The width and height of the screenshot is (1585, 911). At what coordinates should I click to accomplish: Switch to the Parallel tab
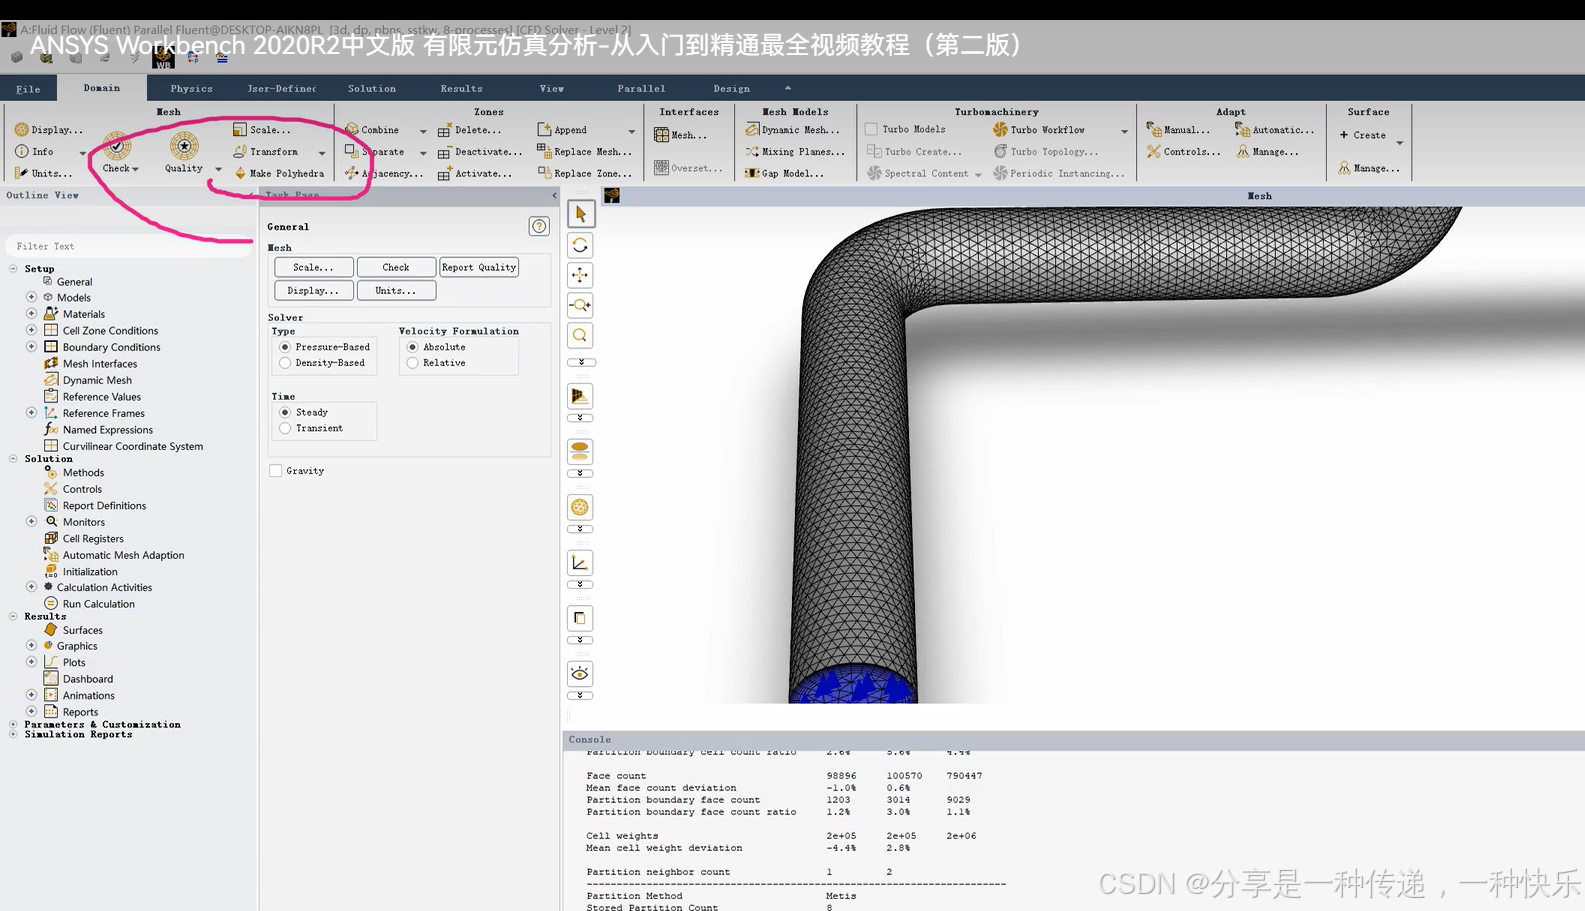pyautogui.click(x=641, y=89)
